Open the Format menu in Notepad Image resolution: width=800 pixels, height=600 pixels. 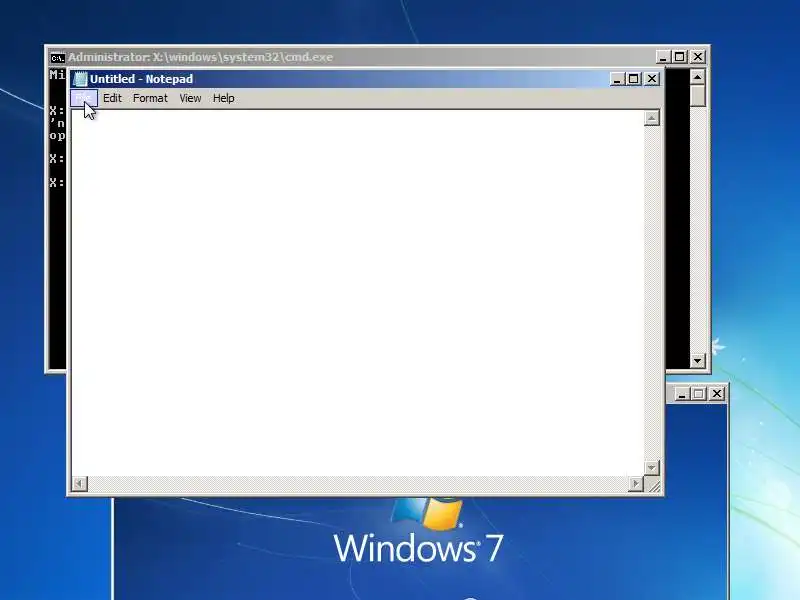[150, 98]
